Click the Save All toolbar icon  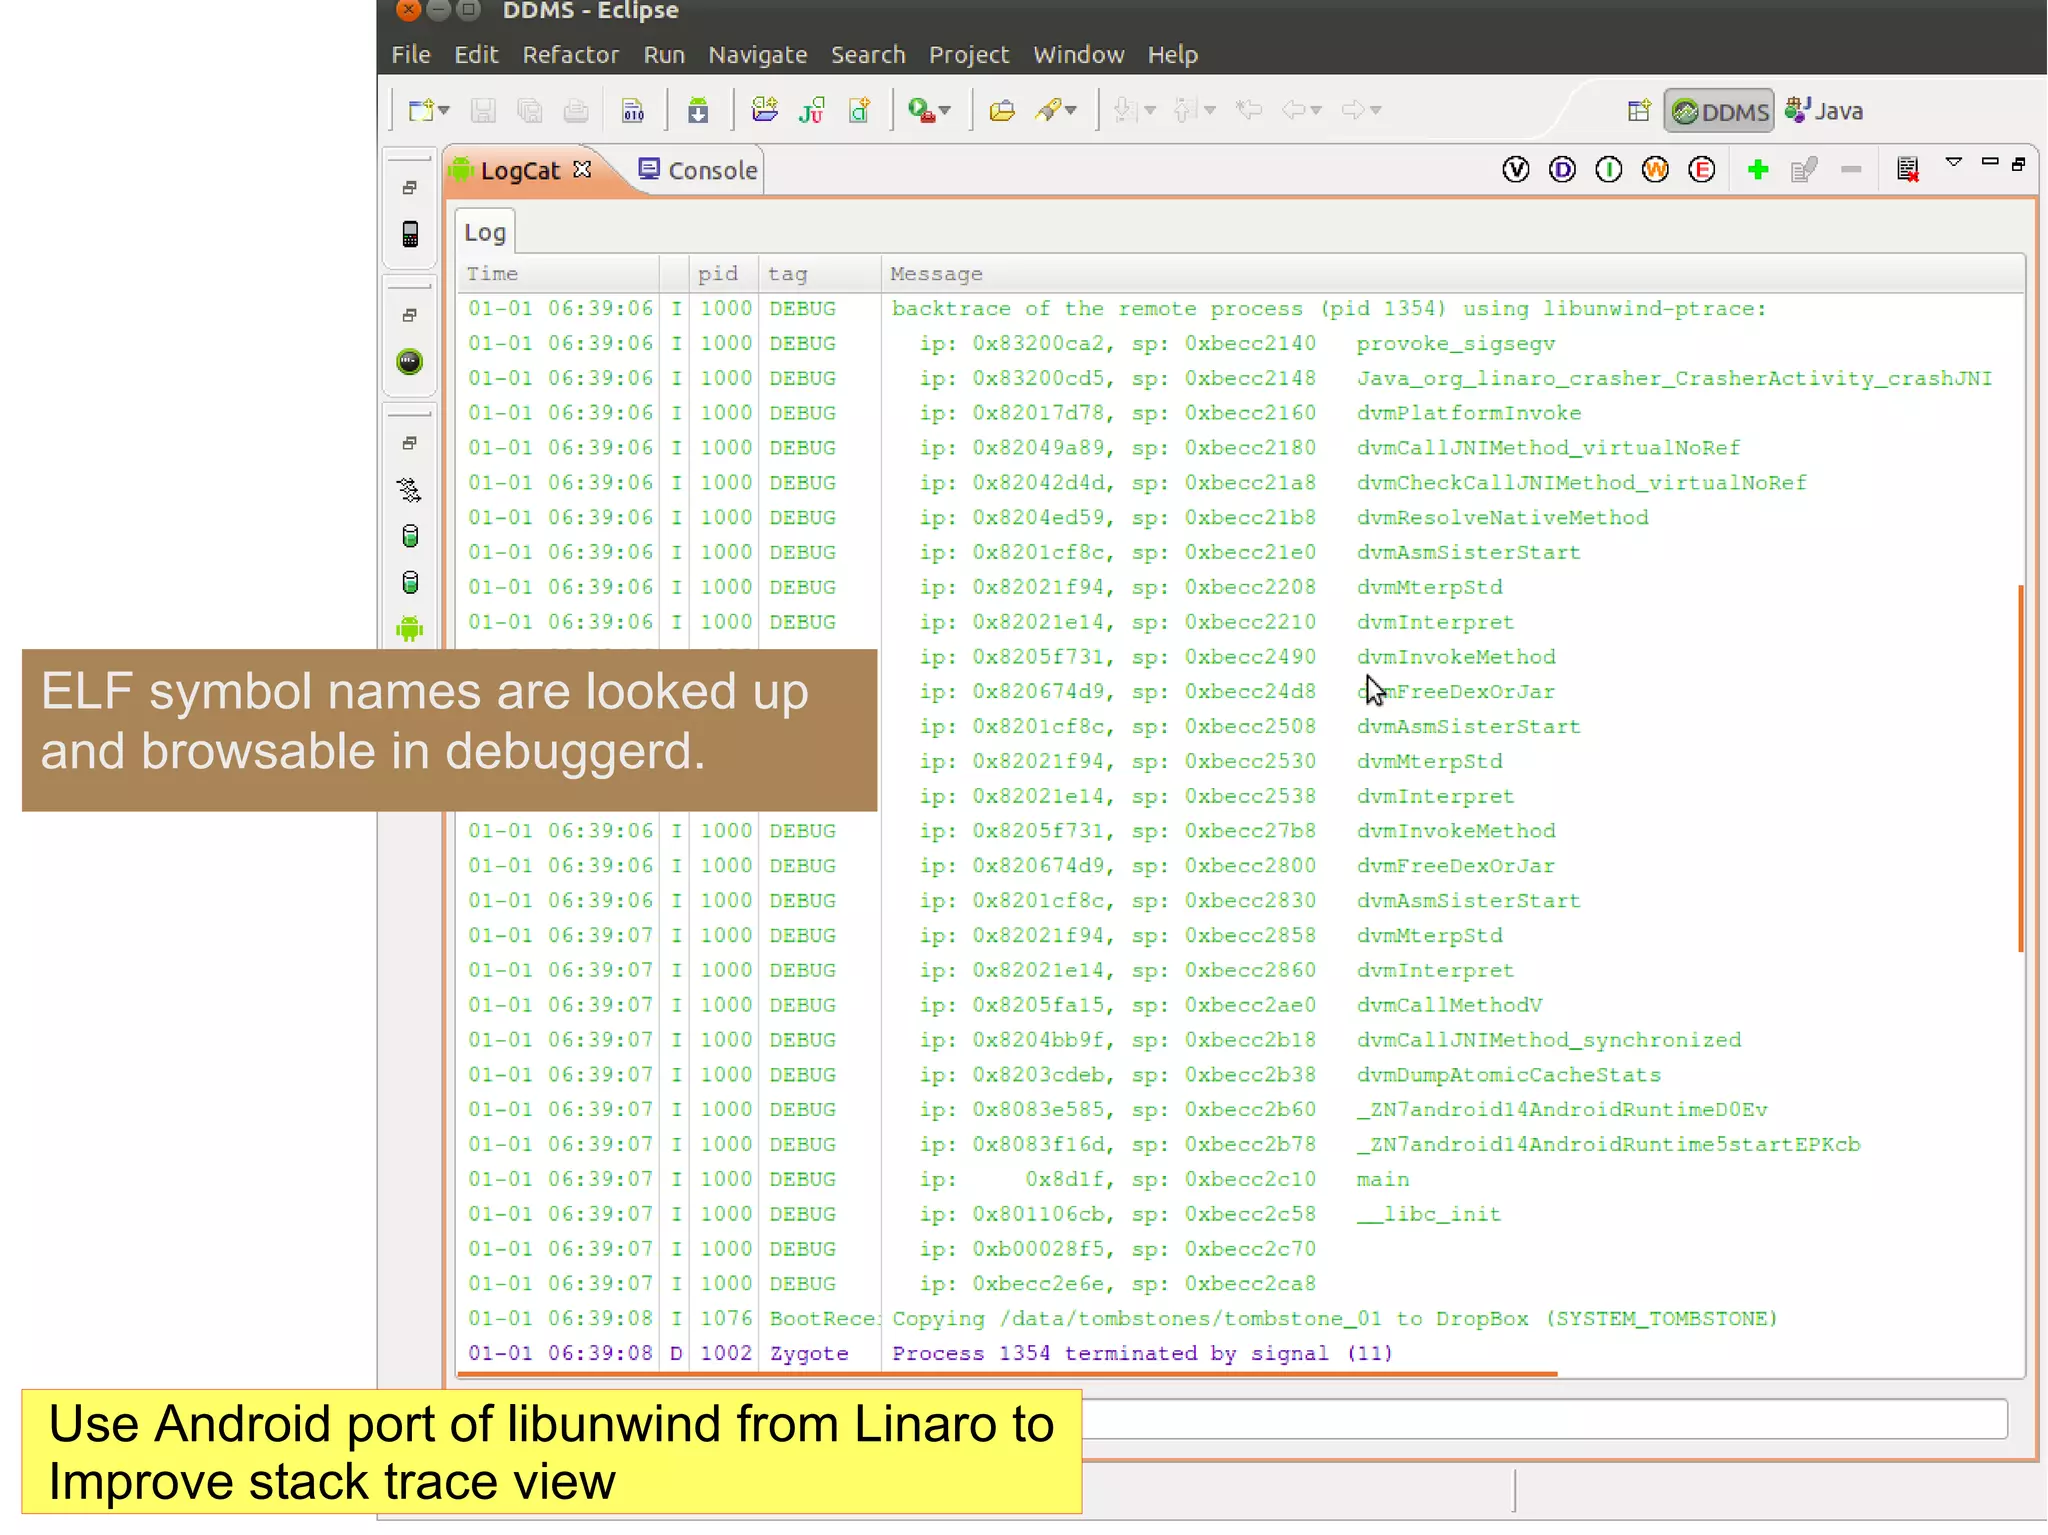[x=530, y=110]
